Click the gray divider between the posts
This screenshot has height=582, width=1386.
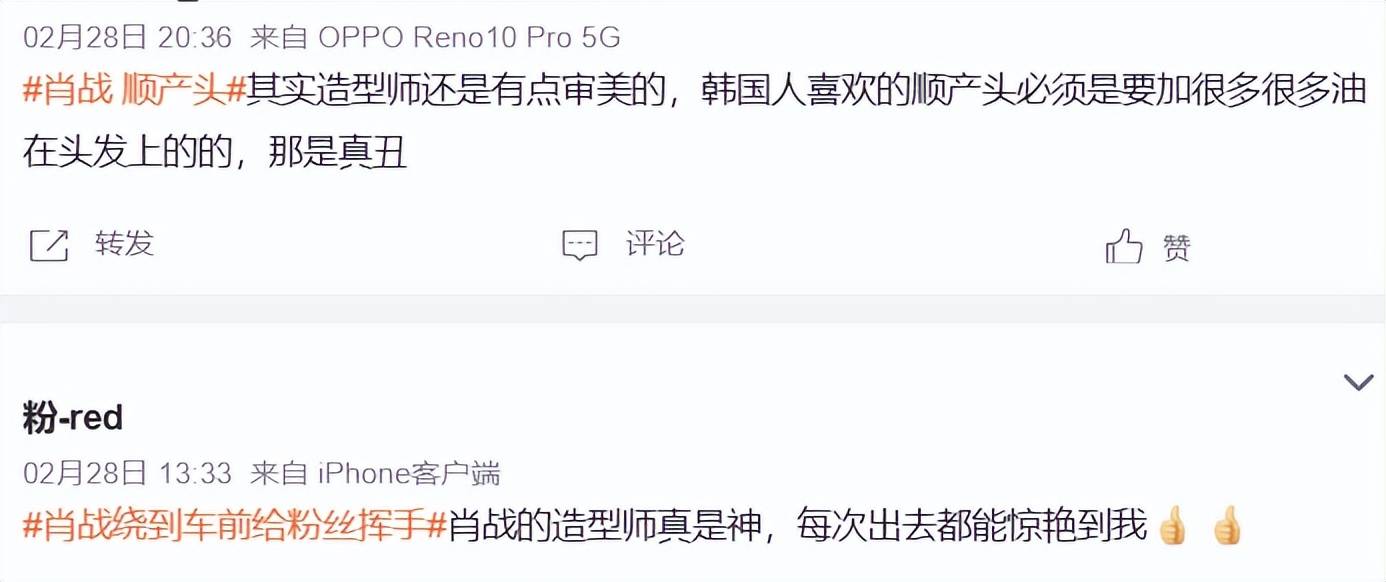tap(693, 309)
